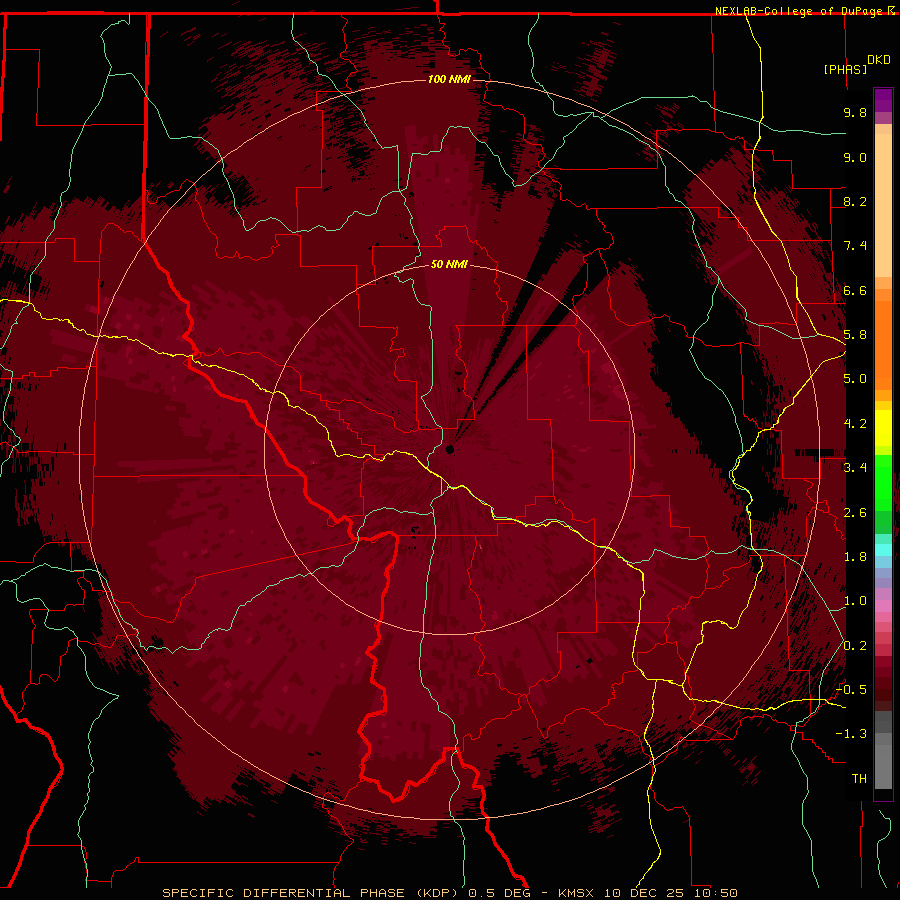The width and height of the screenshot is (900, 900).
Task: Click the 2.6 scale value
Action: (855, 513)
